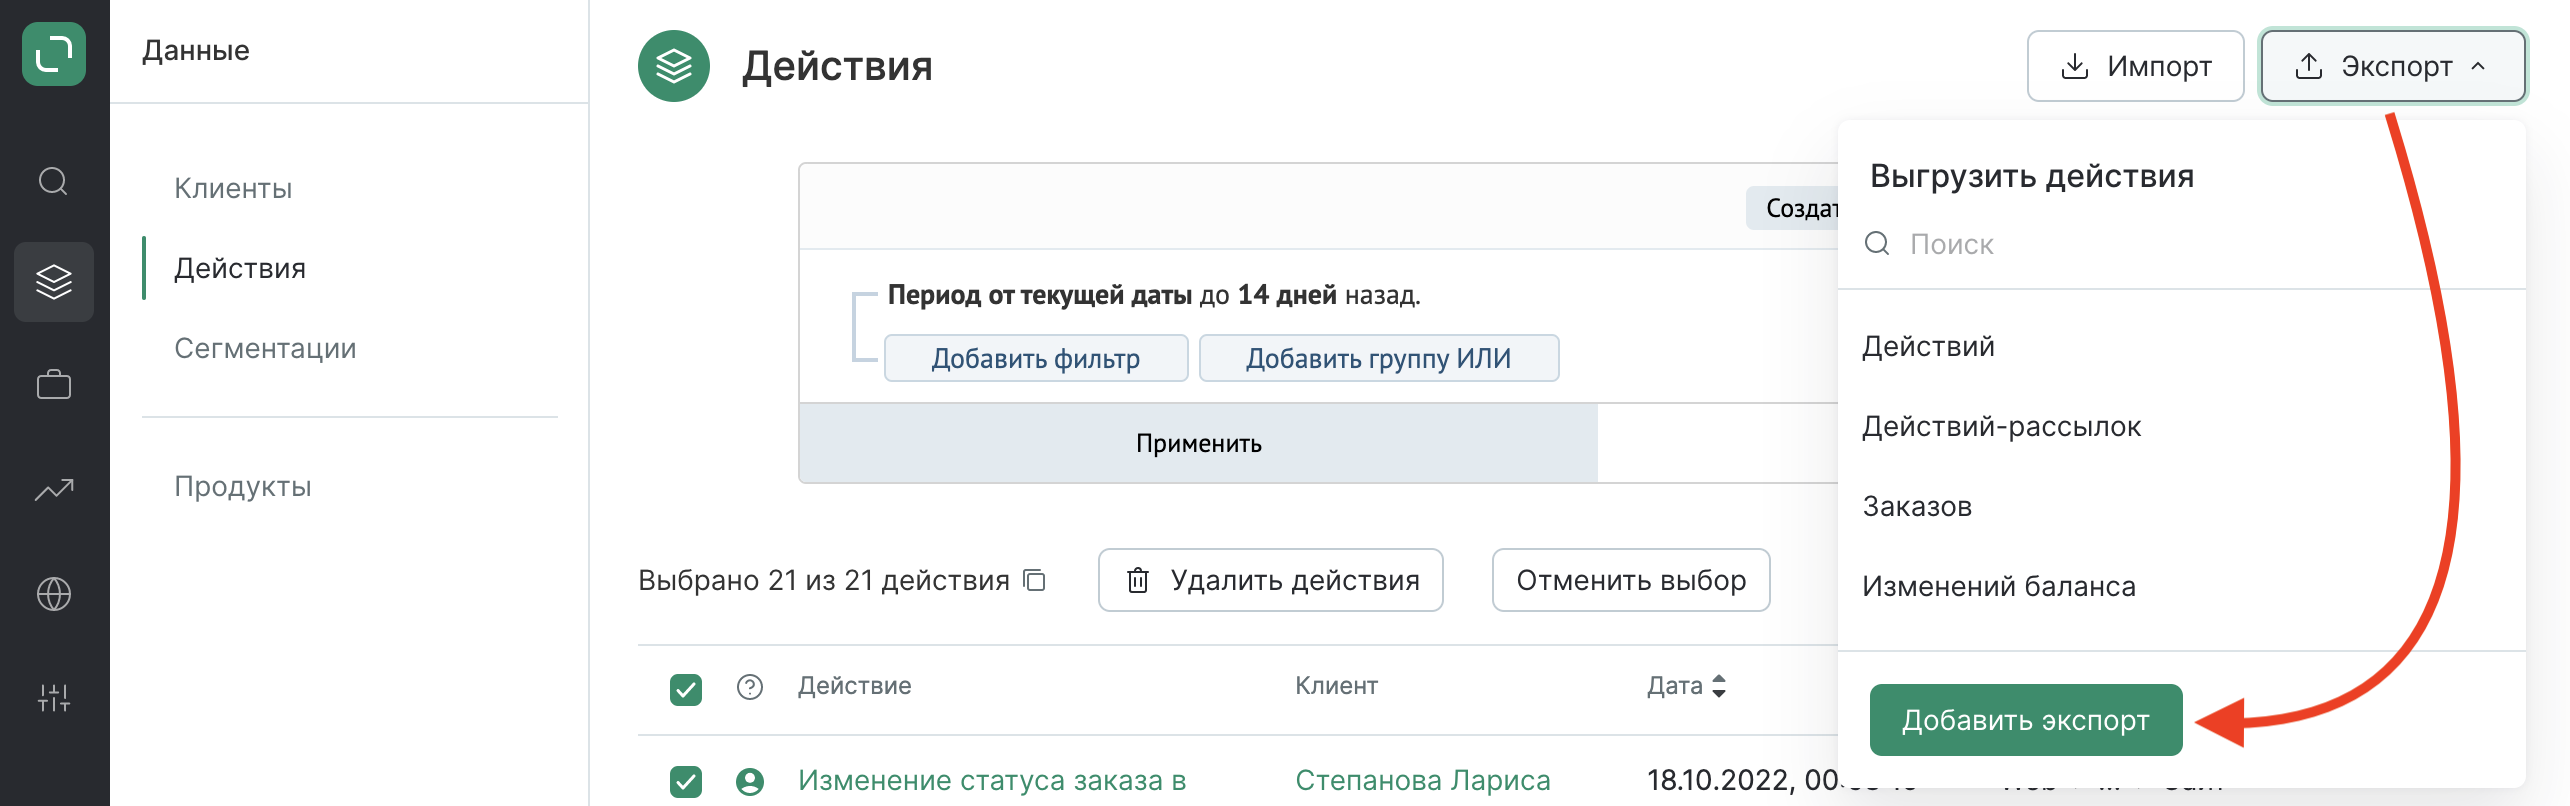Click the Импорт button
Screen dimensions: 2570x806
pyautogui.click(x=2136, y=66)
